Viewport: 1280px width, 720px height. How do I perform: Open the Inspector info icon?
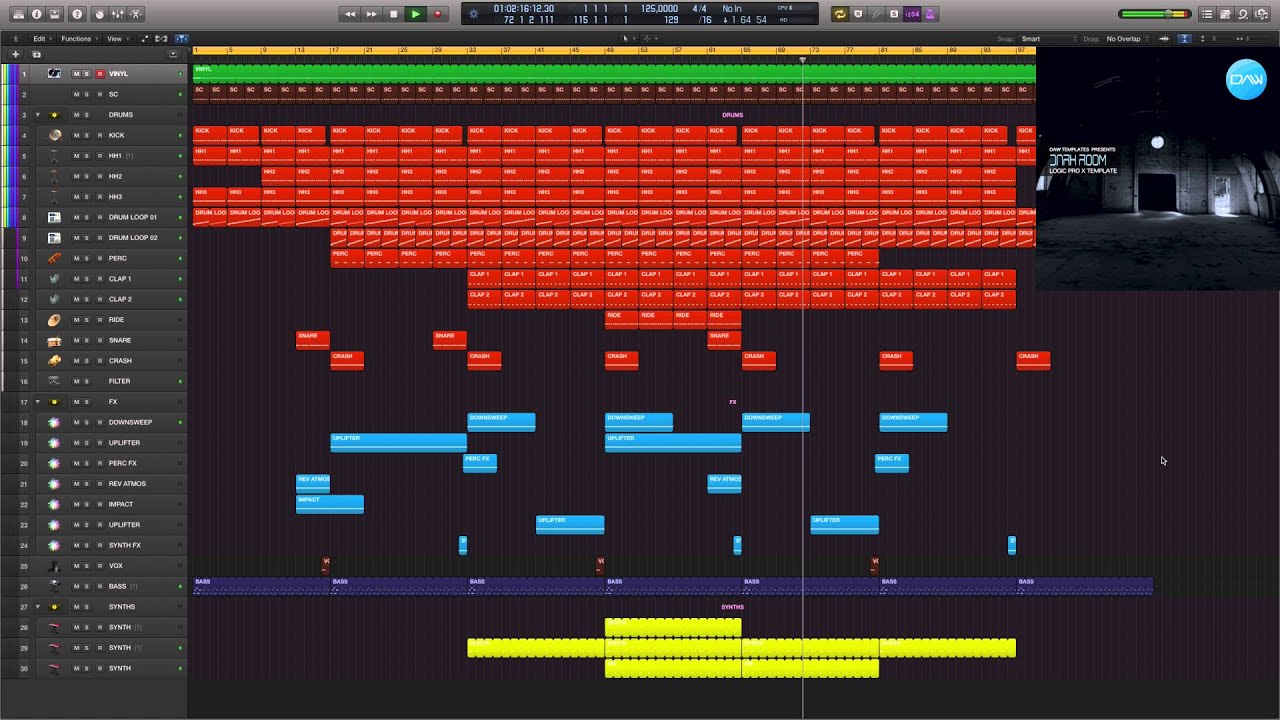(37, 14)
